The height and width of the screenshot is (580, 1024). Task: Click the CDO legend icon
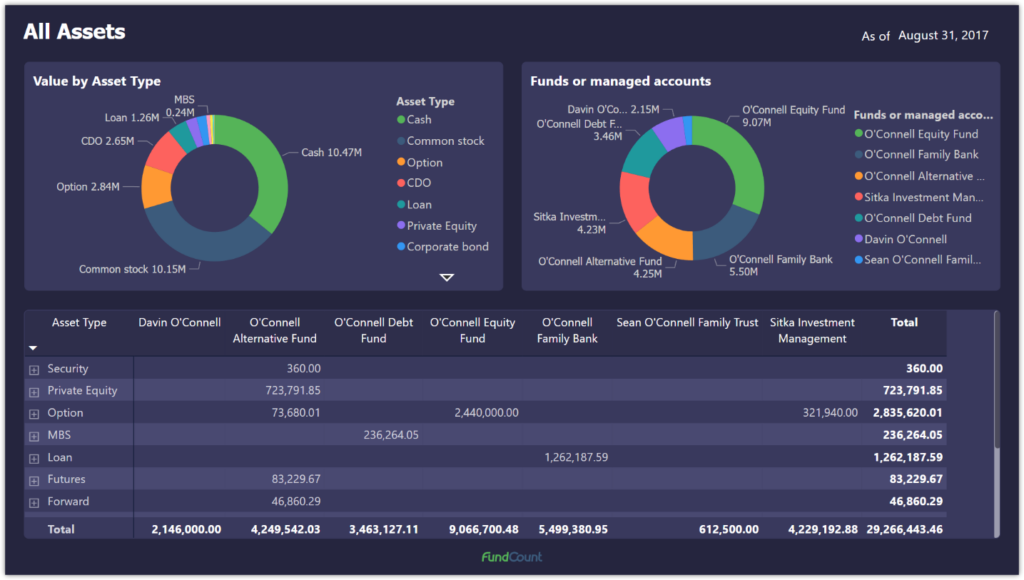[403, 183]
